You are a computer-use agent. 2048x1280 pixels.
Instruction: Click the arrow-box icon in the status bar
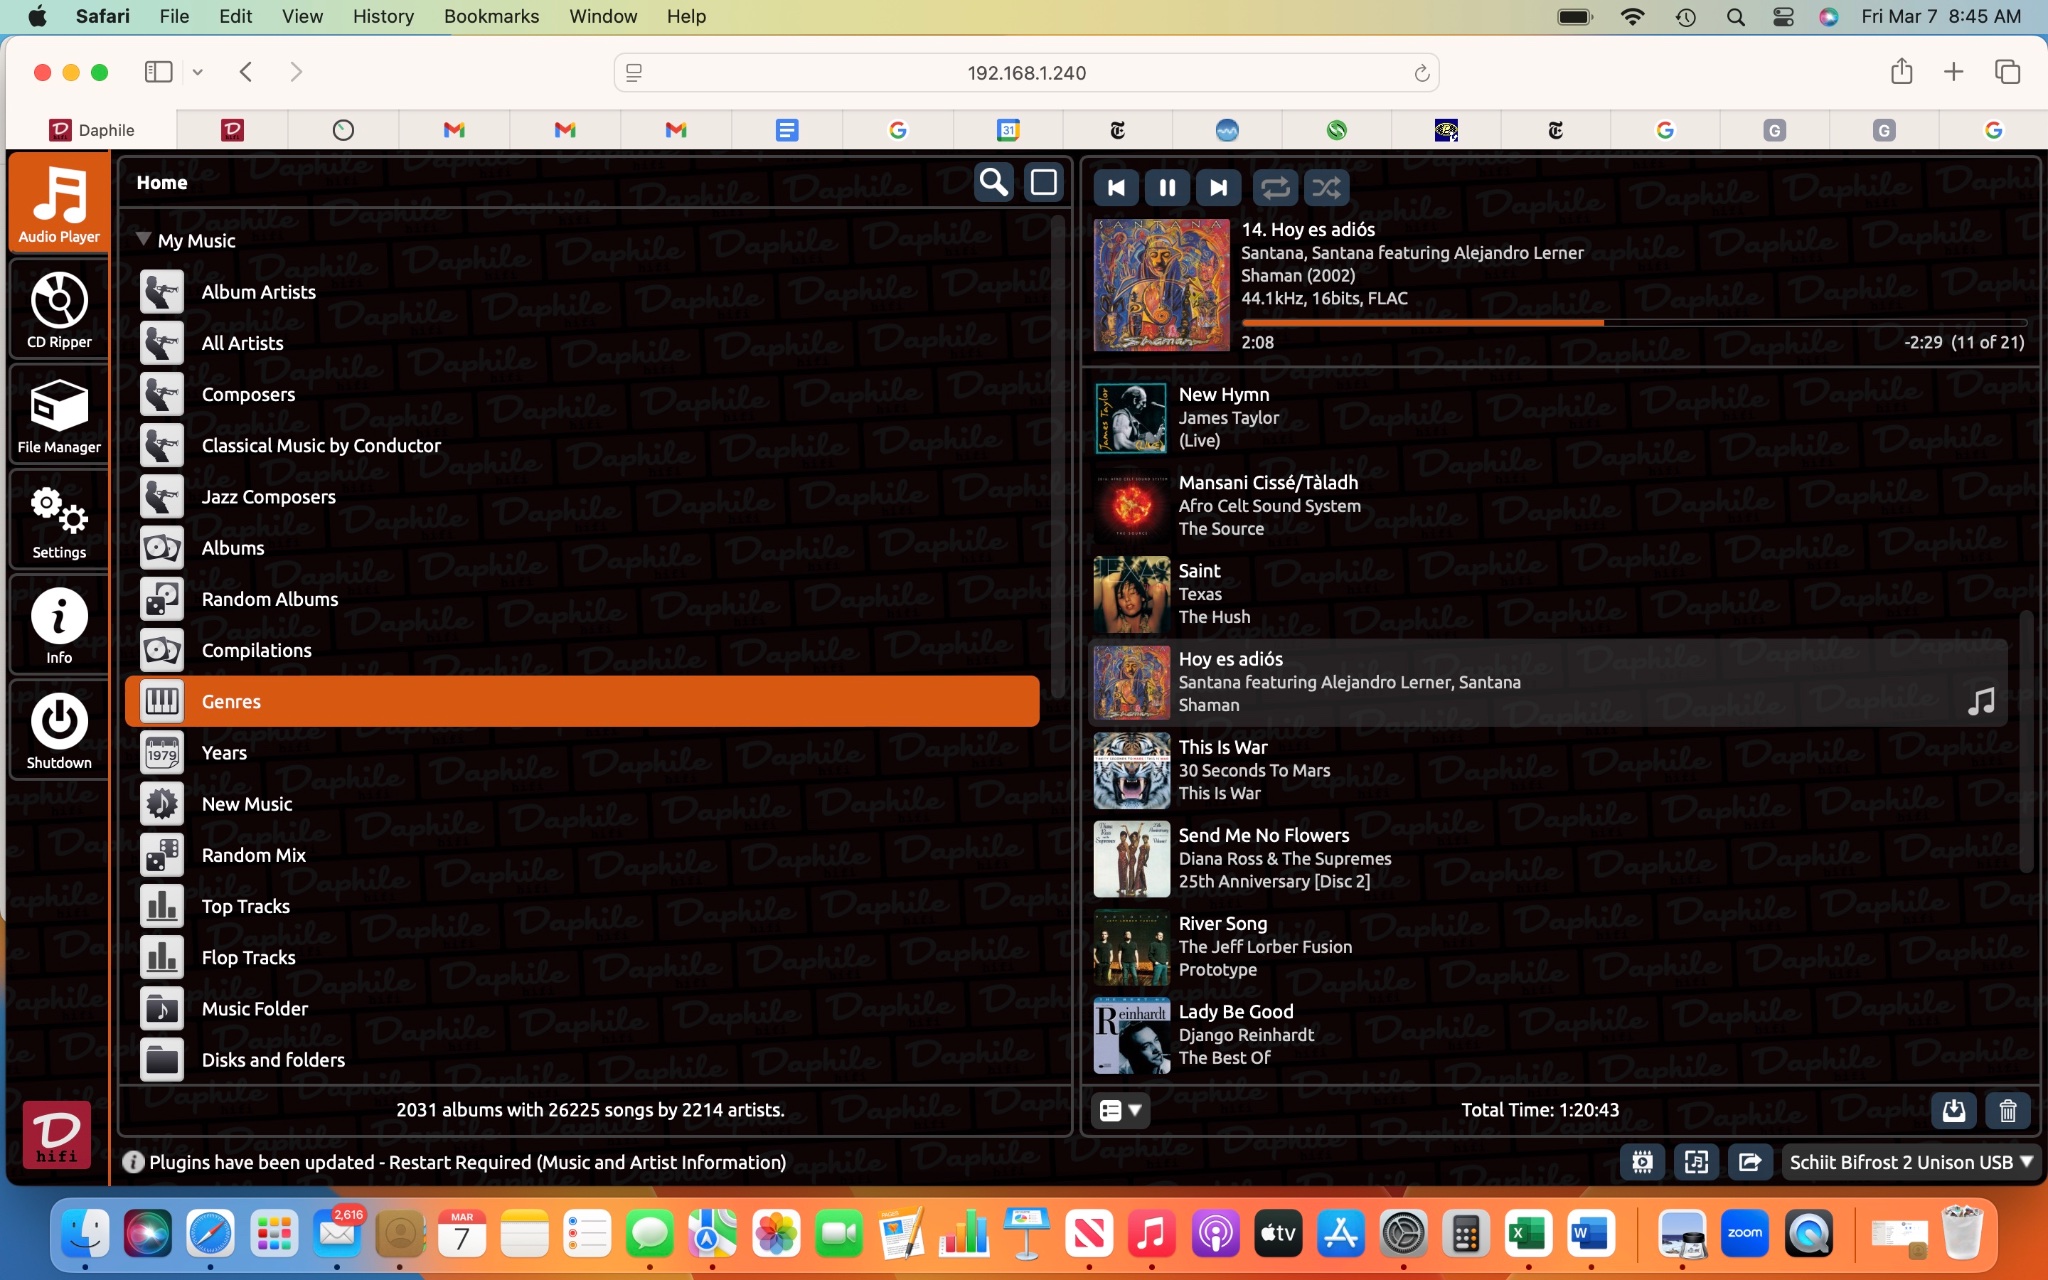click(x=1750, y=1162)
